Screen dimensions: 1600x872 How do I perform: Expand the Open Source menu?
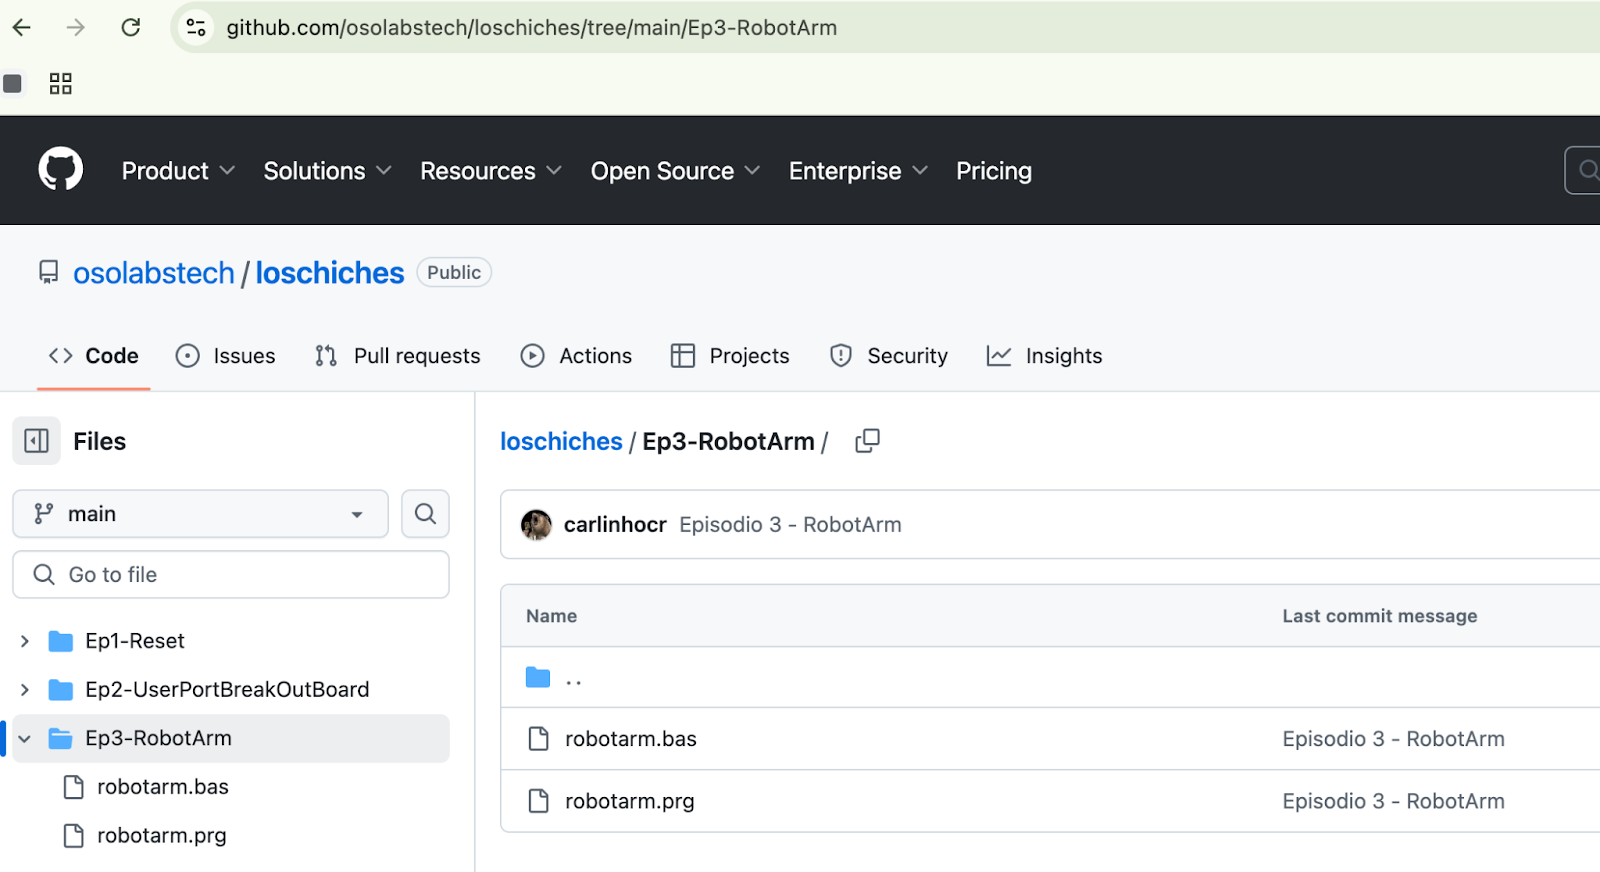click(676, 171)
